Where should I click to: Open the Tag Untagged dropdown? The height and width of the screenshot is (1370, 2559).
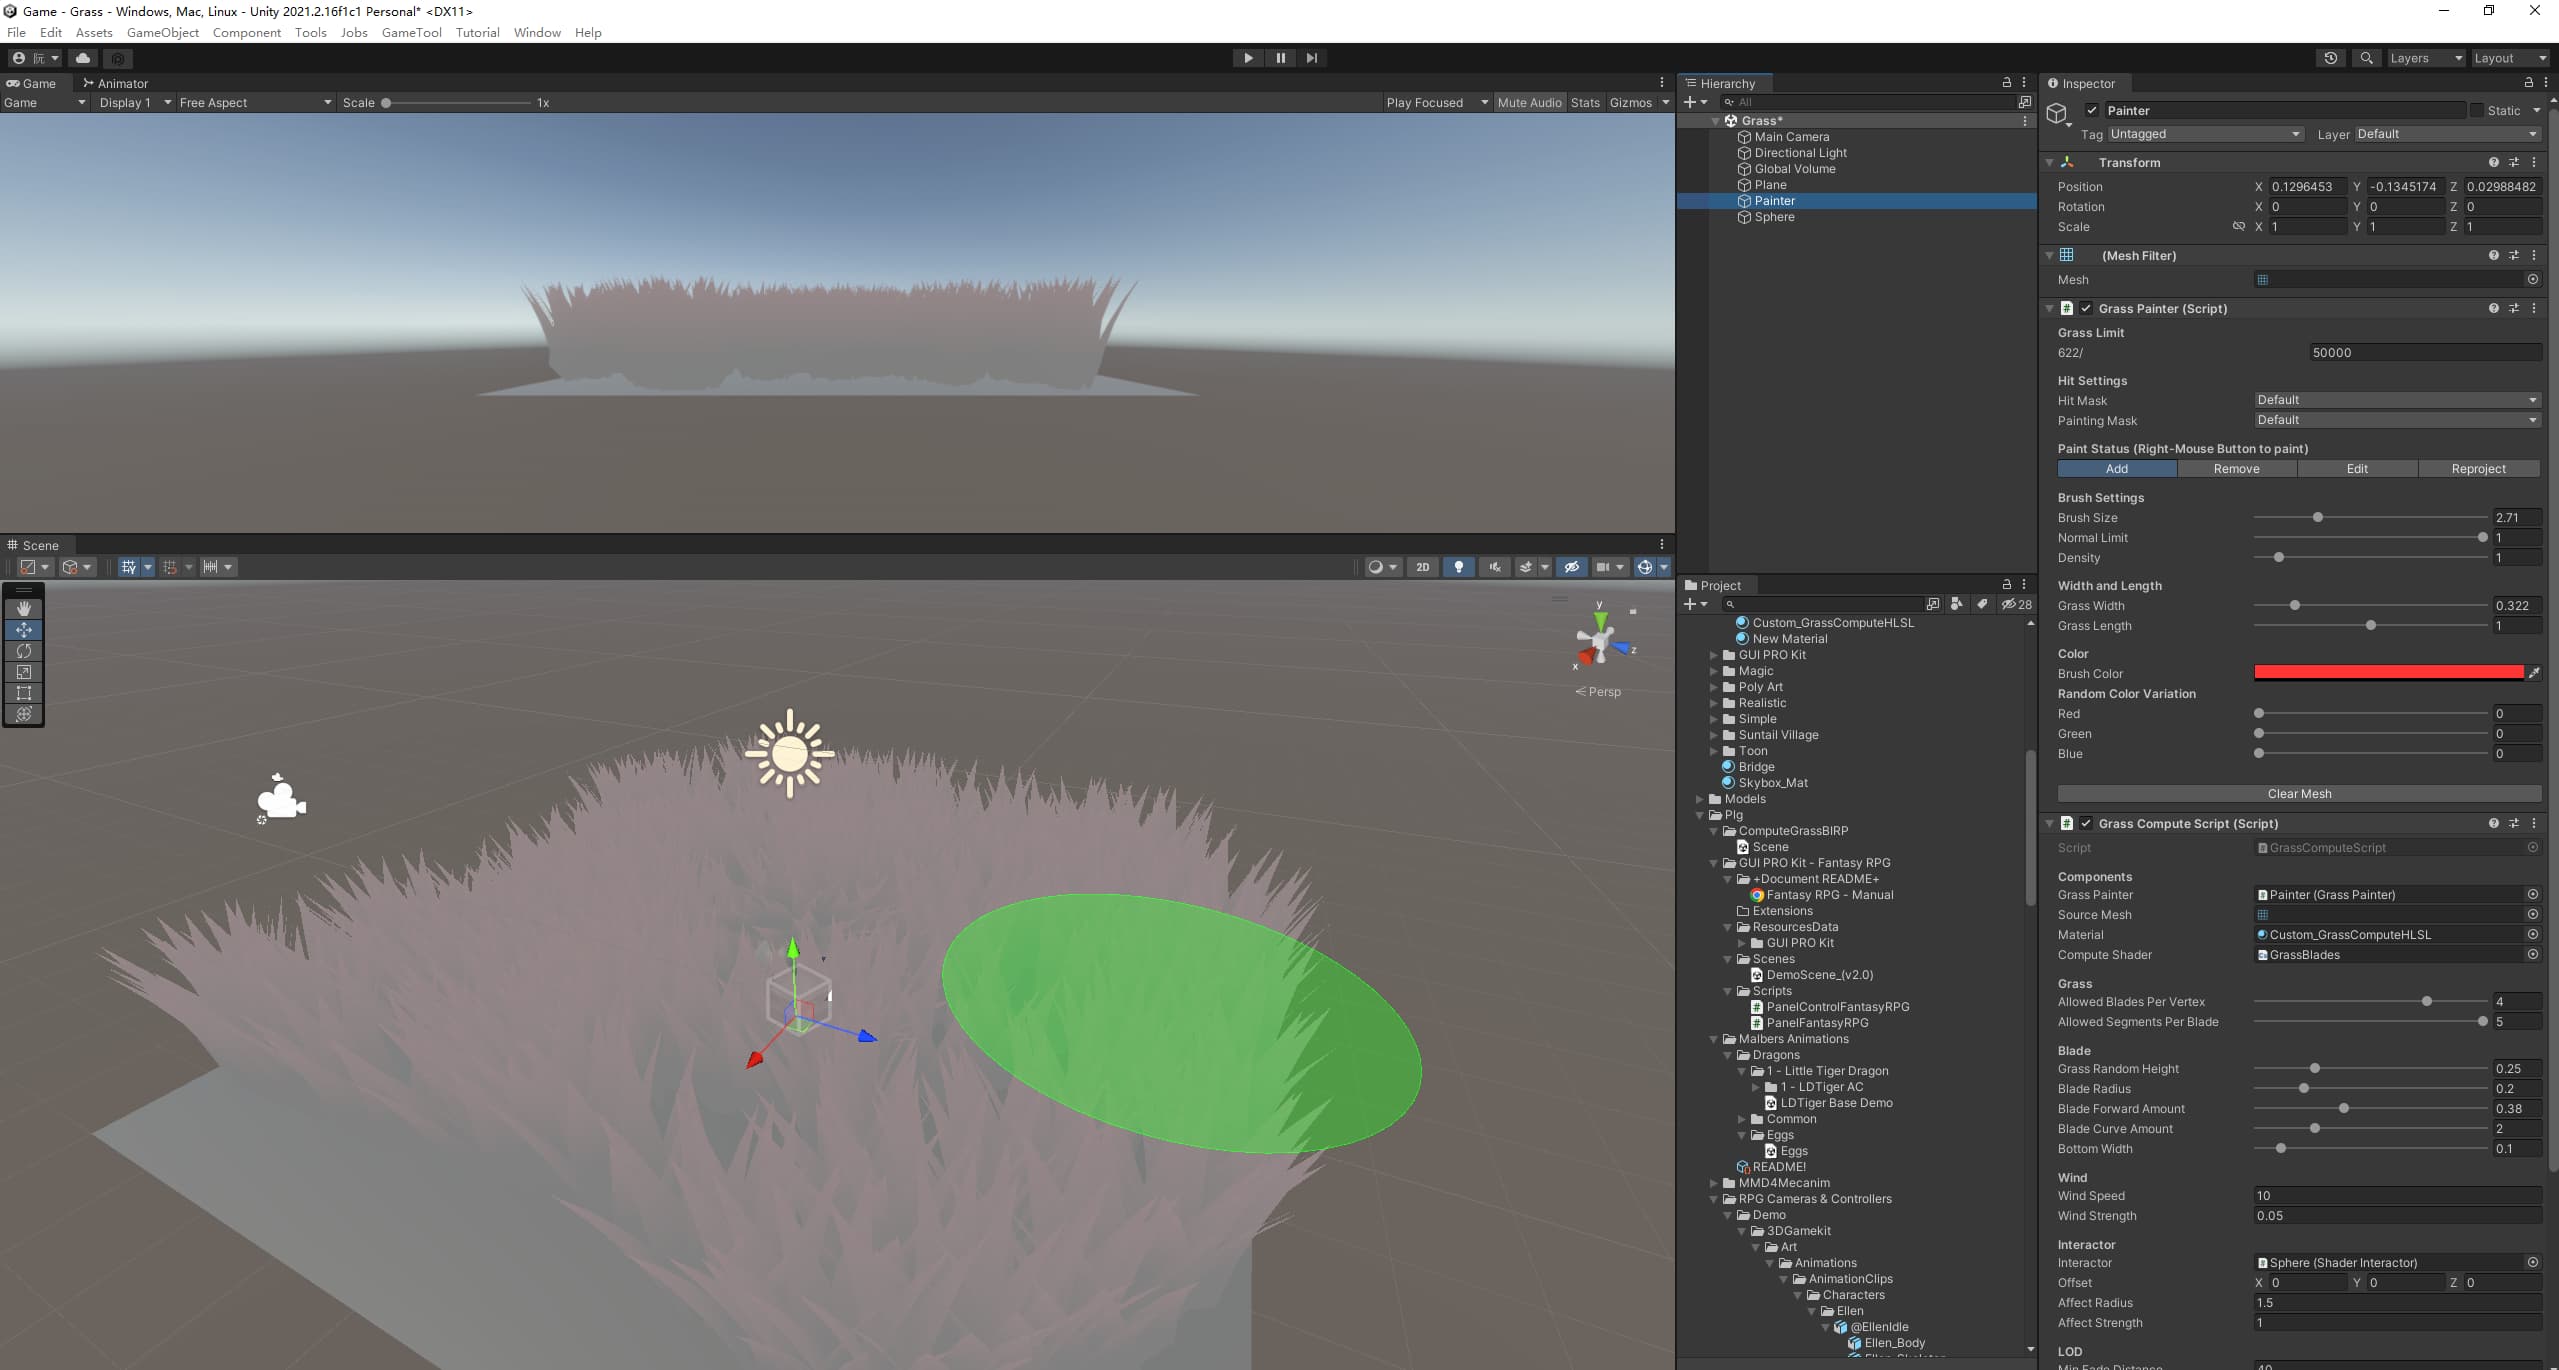tap(2205, 134)
